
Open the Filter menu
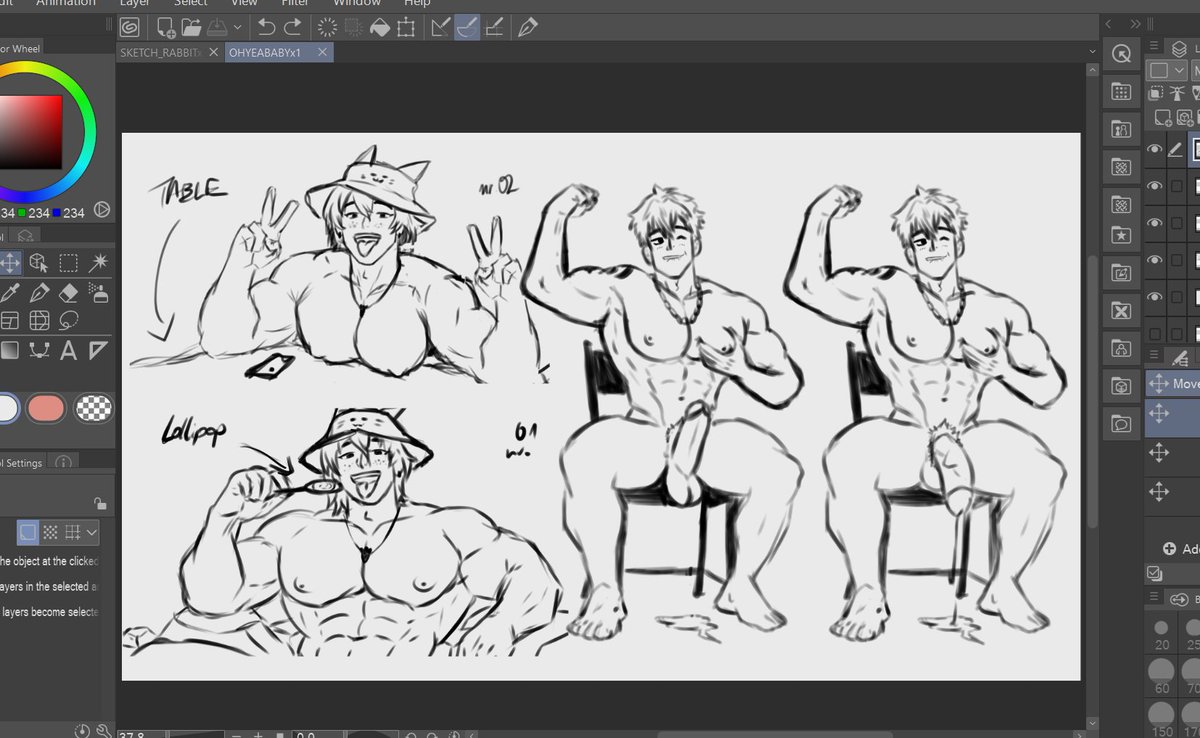(x=294, y=3)
